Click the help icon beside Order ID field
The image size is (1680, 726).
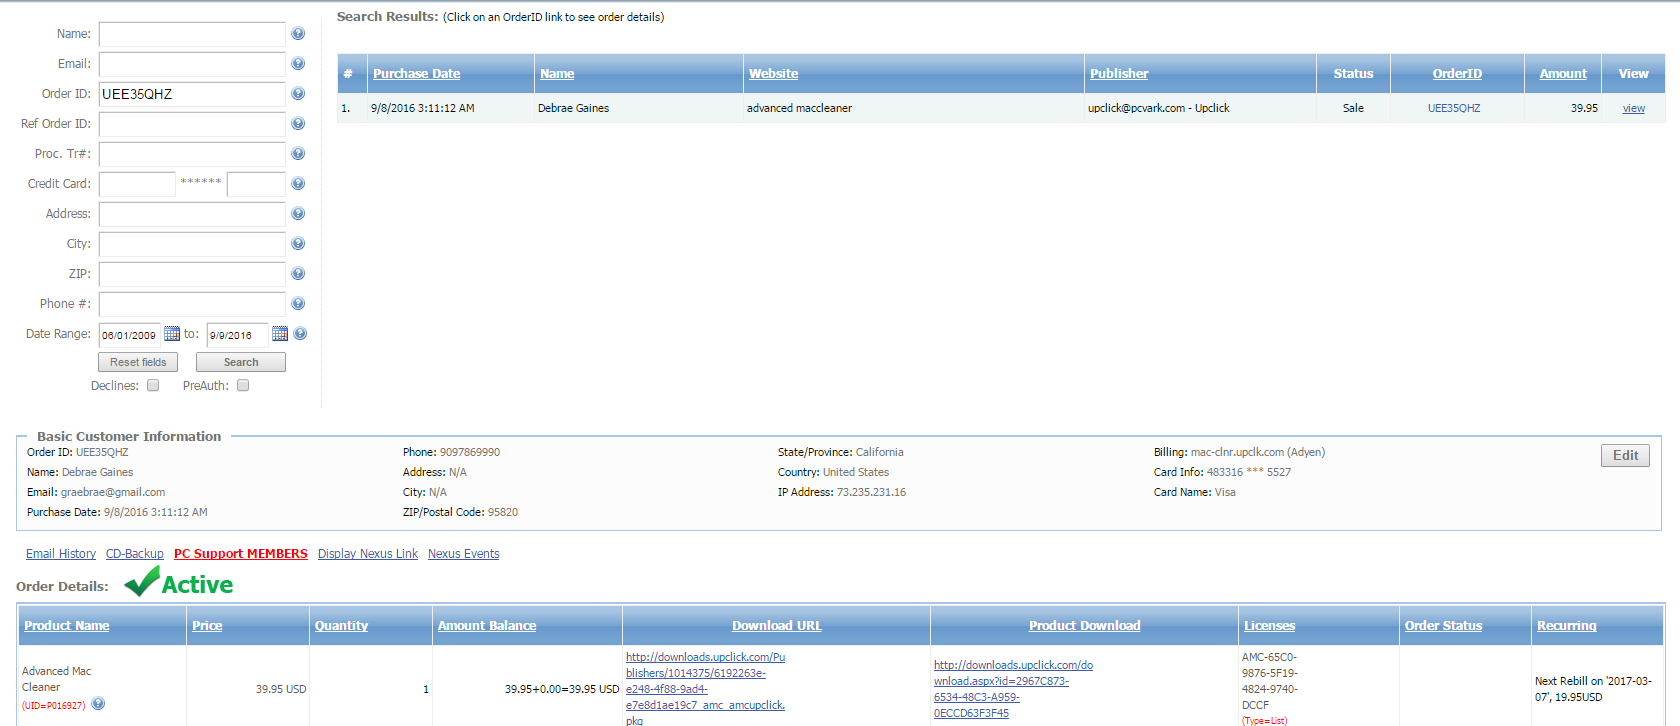(298, 94)
